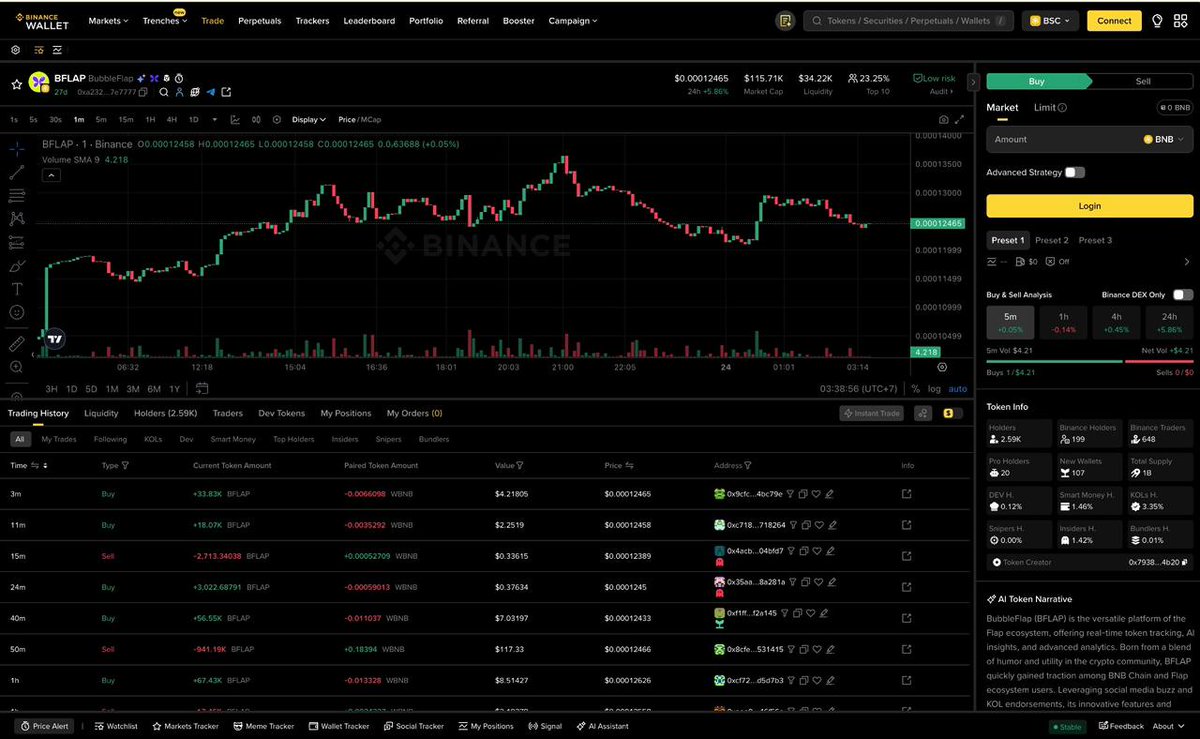
Task: Select the ruler measure tool
Action: 17,344
